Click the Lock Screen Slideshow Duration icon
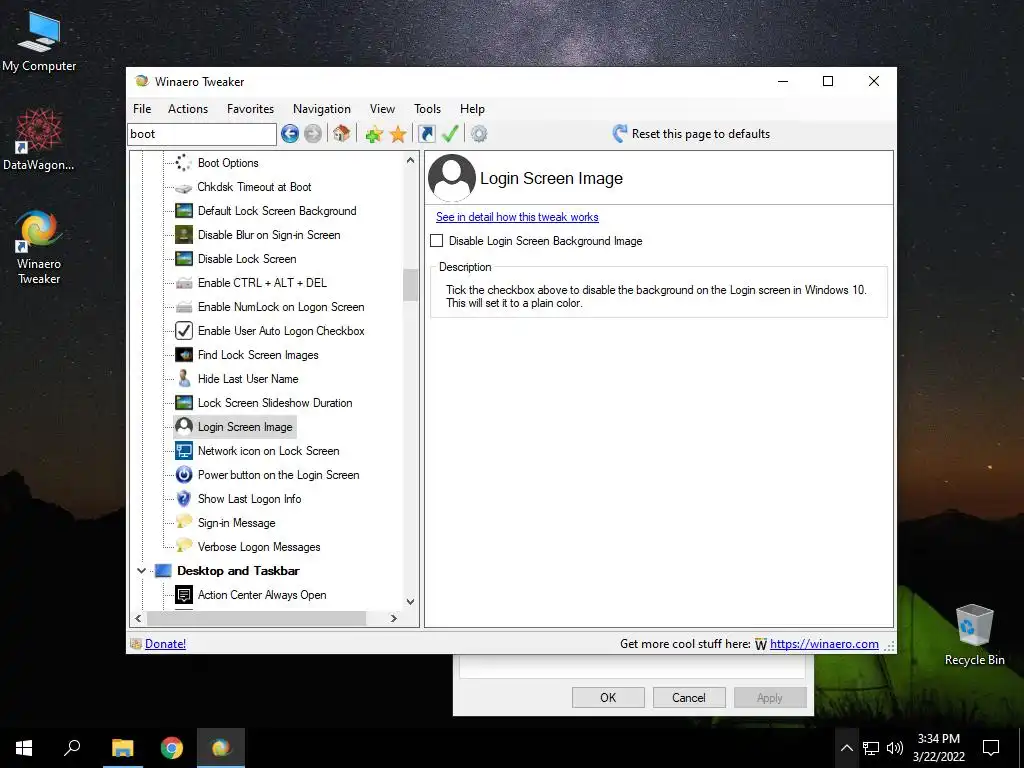The width and height of the screenshot is (1024, 768). point(184,403)
